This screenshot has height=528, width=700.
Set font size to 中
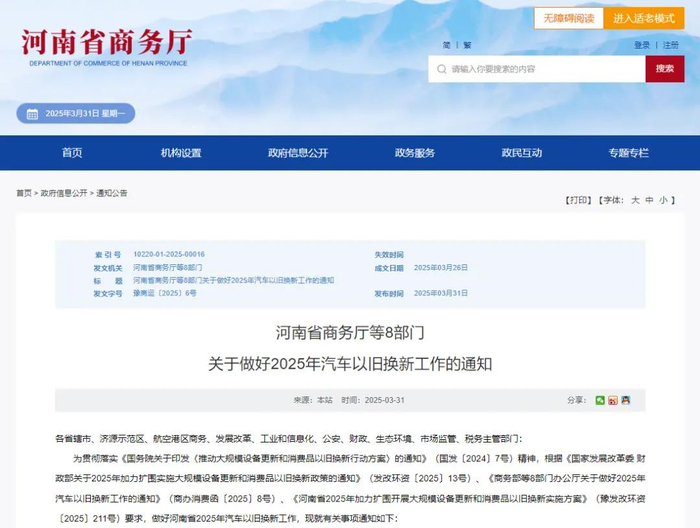tap(650, 200)
